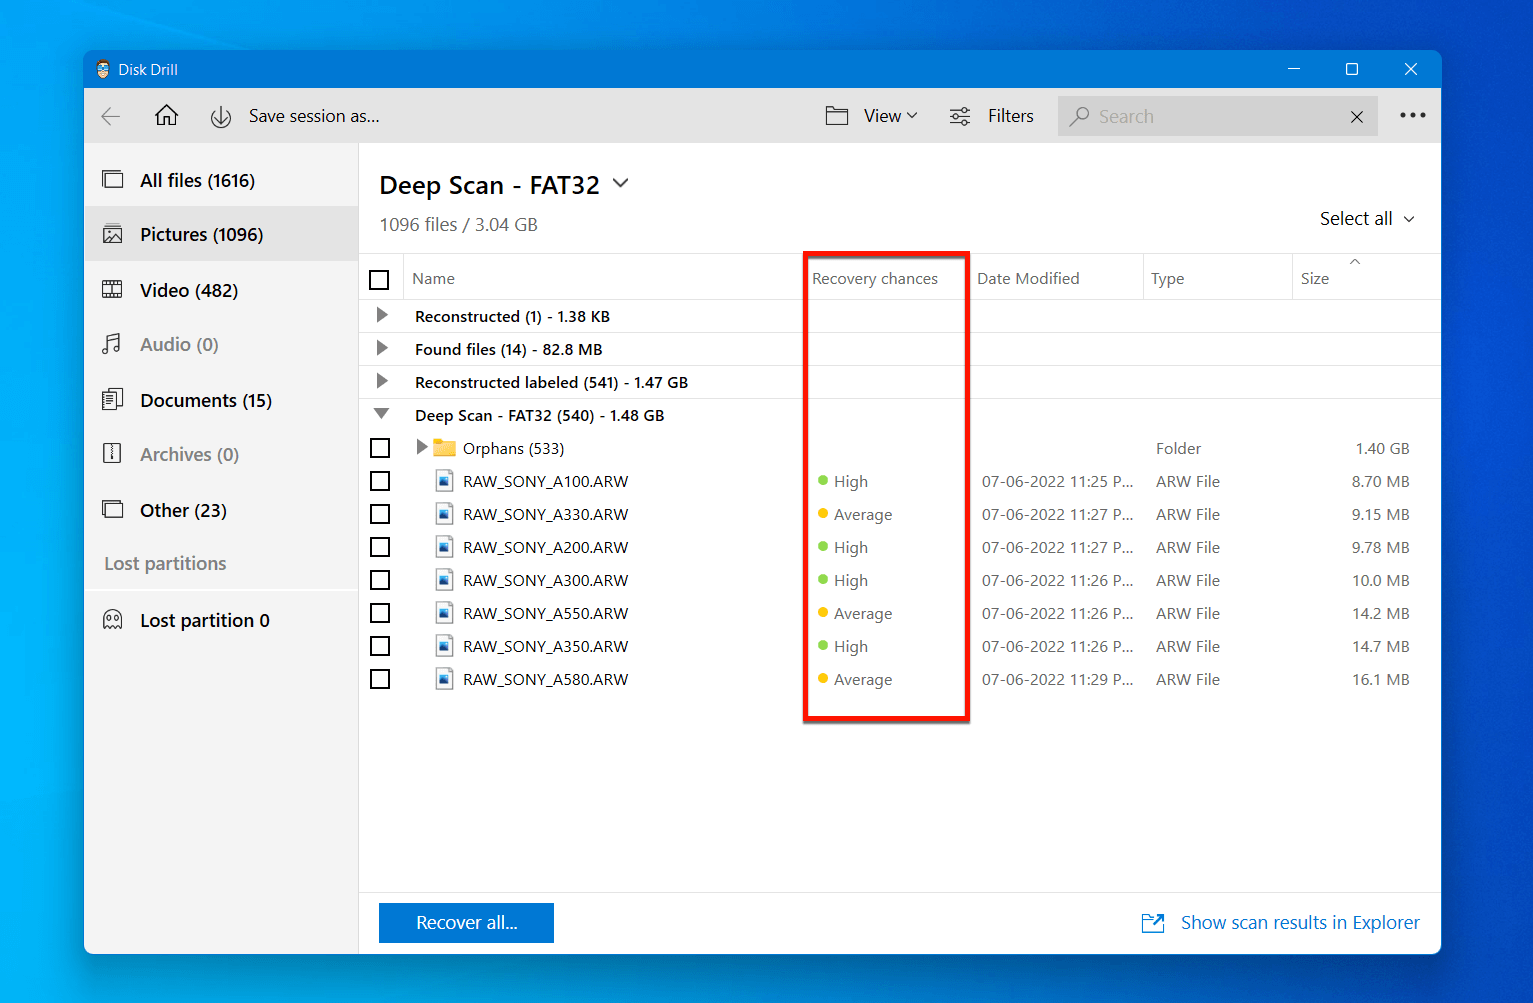Click the RAW_SONY_A200.ARW file icon
The image size is (1533, 1003).
pos(445,547)
